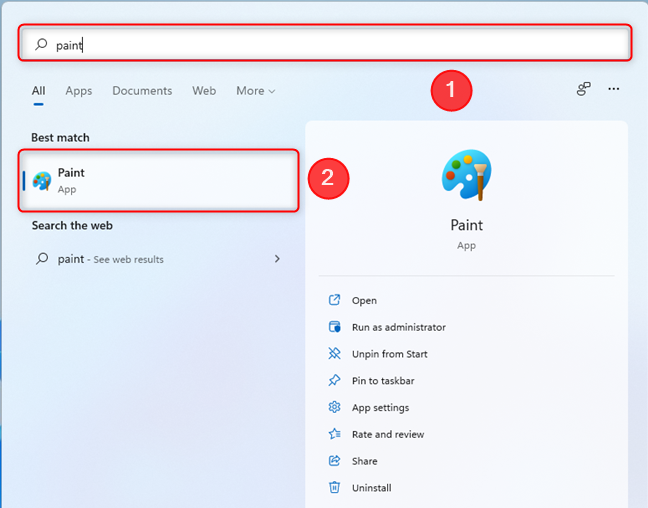This screenshot has width=648, height=508.
Task: Open App settings
Action: point(381,408)
